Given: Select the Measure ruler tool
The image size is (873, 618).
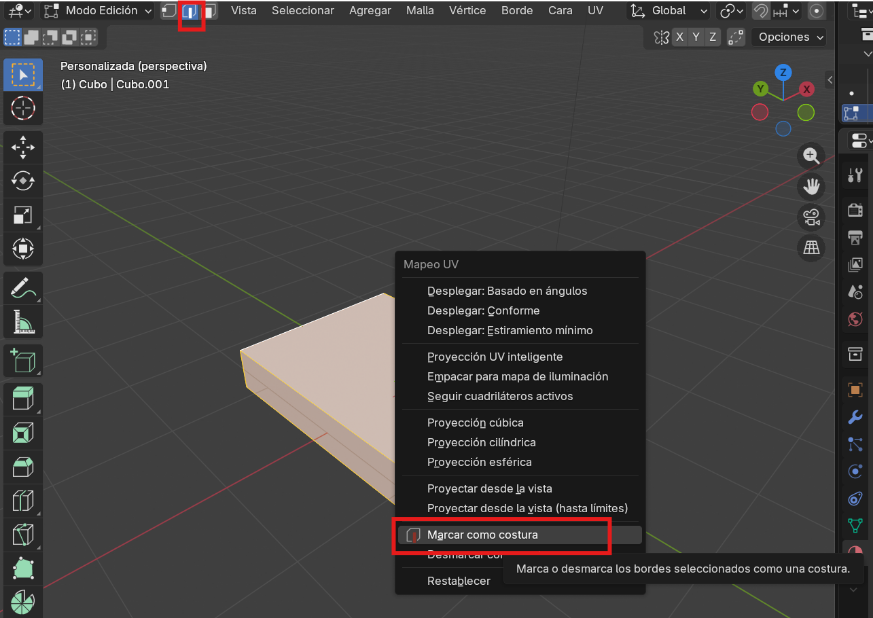Looking at the screenshot, I should click(x=23, y=322).
